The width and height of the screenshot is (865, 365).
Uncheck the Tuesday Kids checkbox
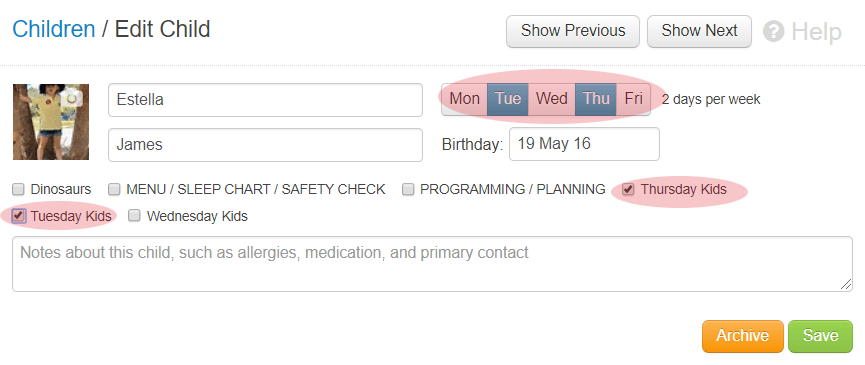pyautogui.click(x=19, y=216)
